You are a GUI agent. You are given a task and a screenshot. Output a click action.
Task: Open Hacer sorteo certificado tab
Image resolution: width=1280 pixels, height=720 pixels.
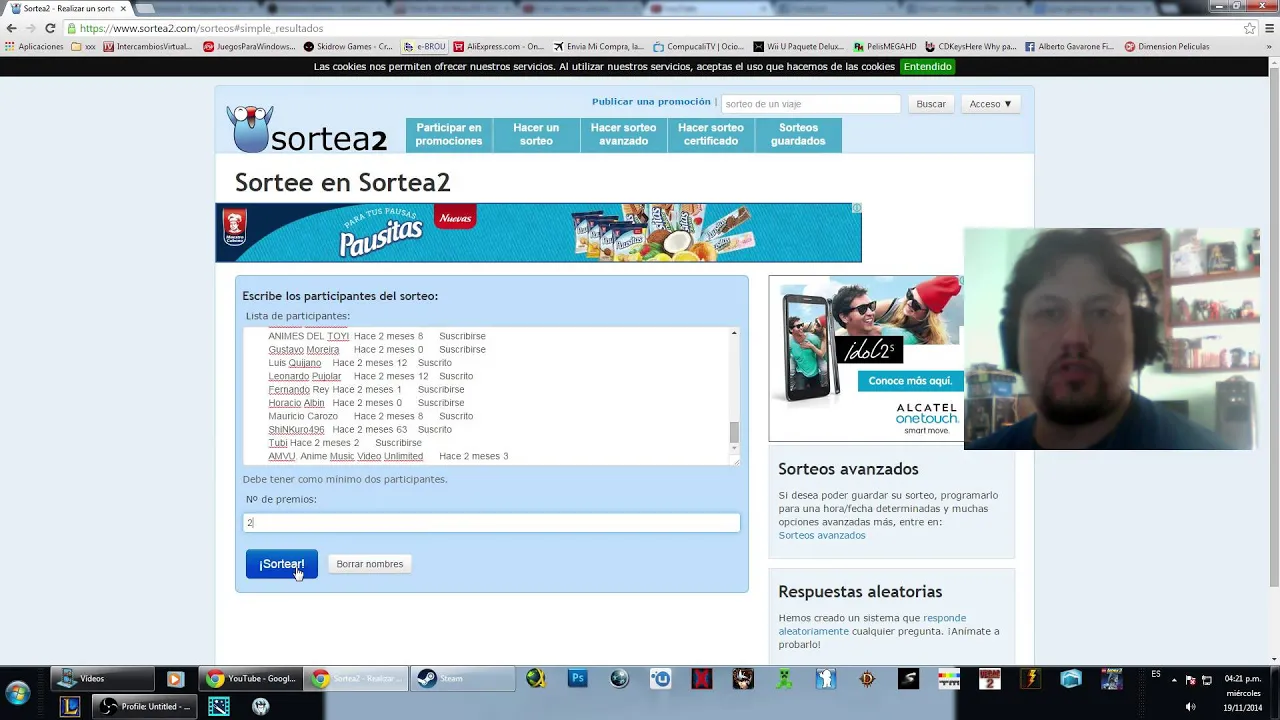click(711, 135)
